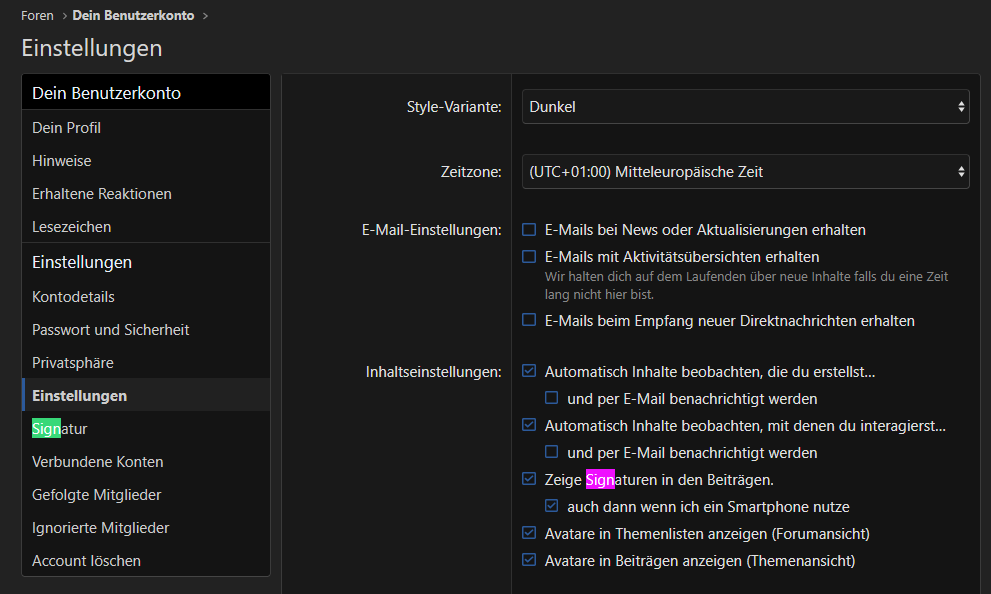
Task: Enable emails for News oder Aktualisierungen
Action: pos(530,230)
